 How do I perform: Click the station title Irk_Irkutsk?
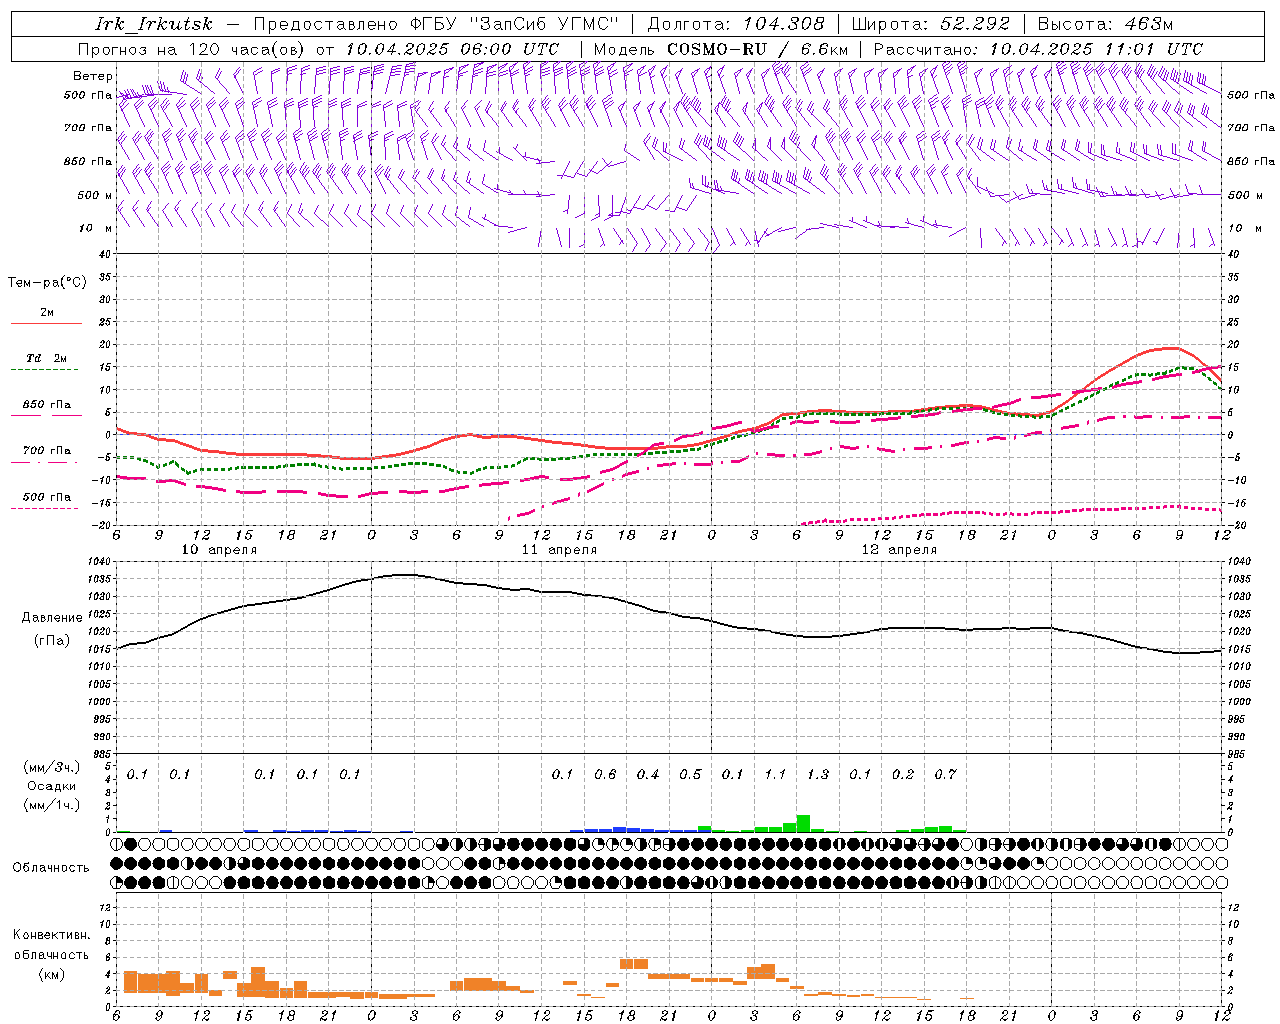[x=153, y=24]
